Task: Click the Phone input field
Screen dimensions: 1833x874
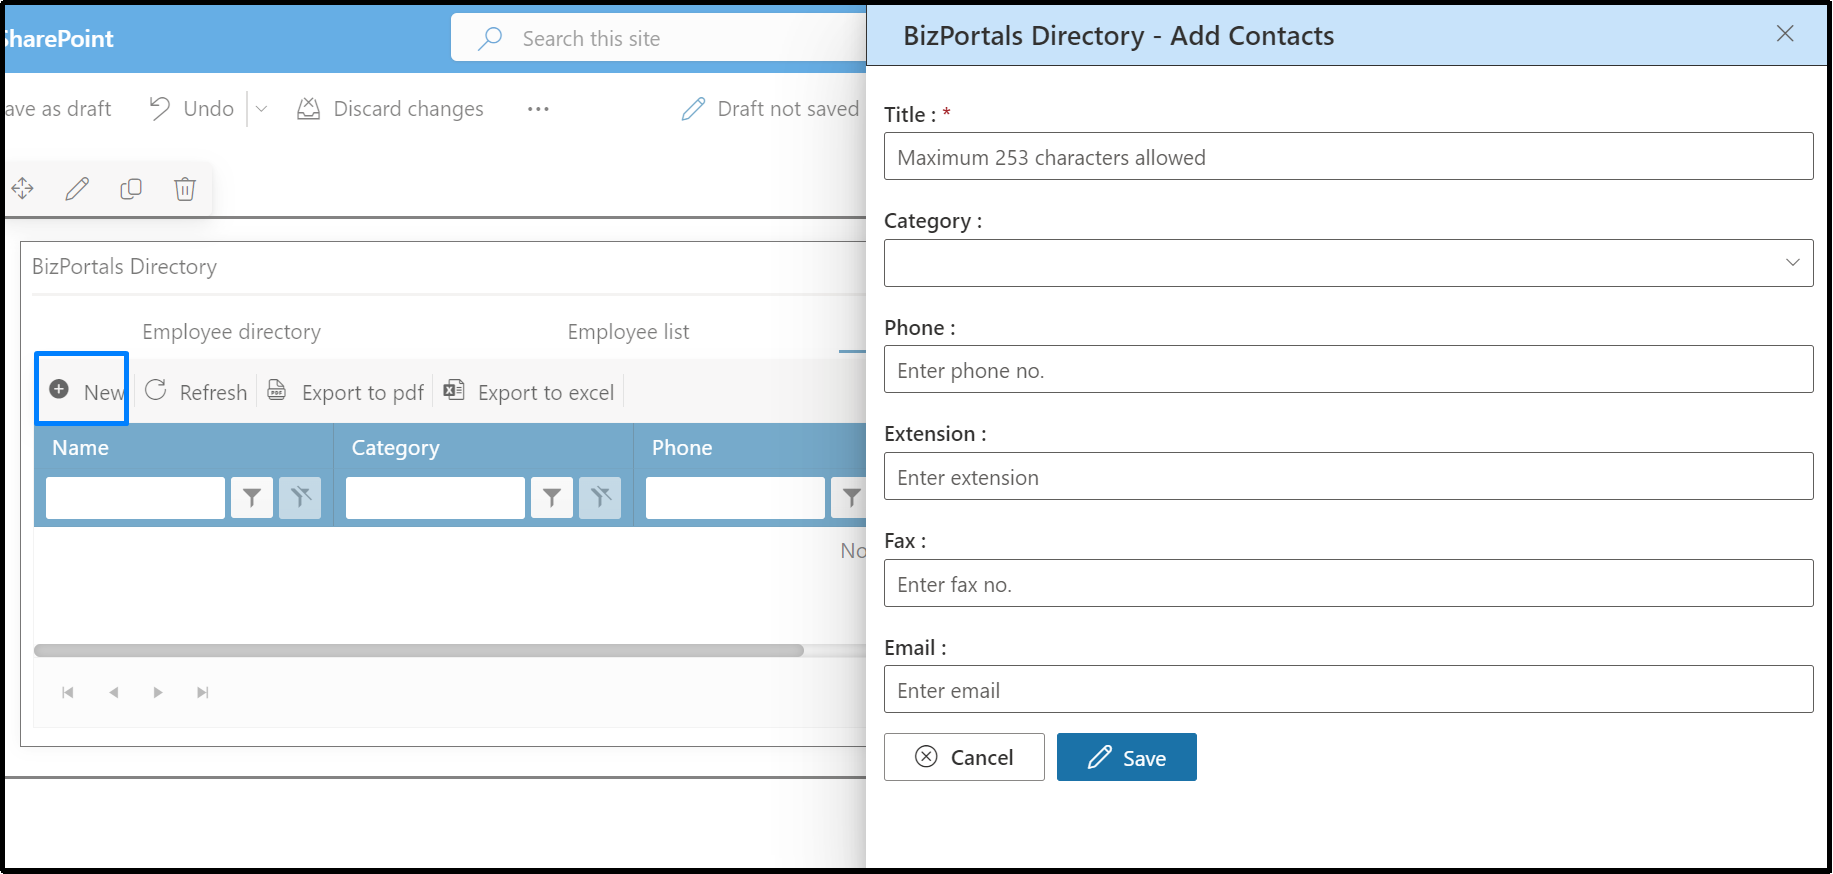Action: [x=1348, y=370]
